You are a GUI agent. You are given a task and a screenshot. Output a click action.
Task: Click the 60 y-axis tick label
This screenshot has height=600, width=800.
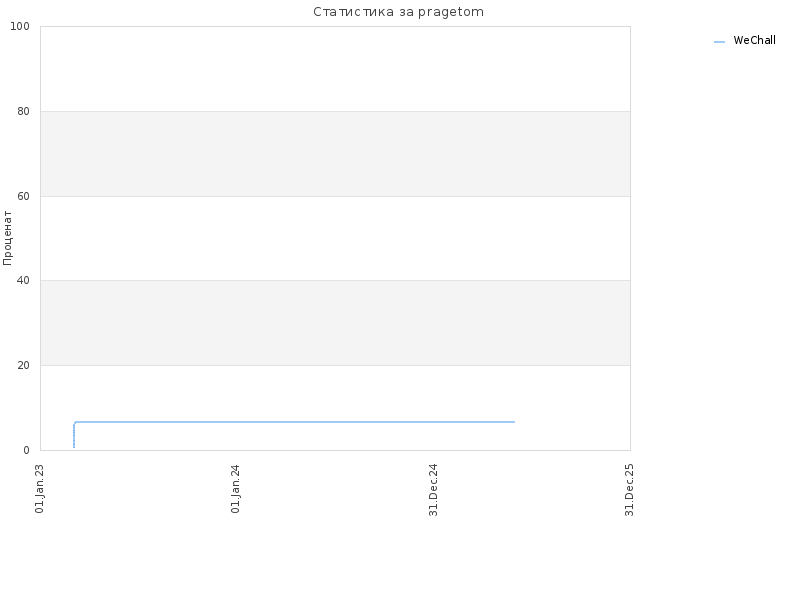(23, 196)
